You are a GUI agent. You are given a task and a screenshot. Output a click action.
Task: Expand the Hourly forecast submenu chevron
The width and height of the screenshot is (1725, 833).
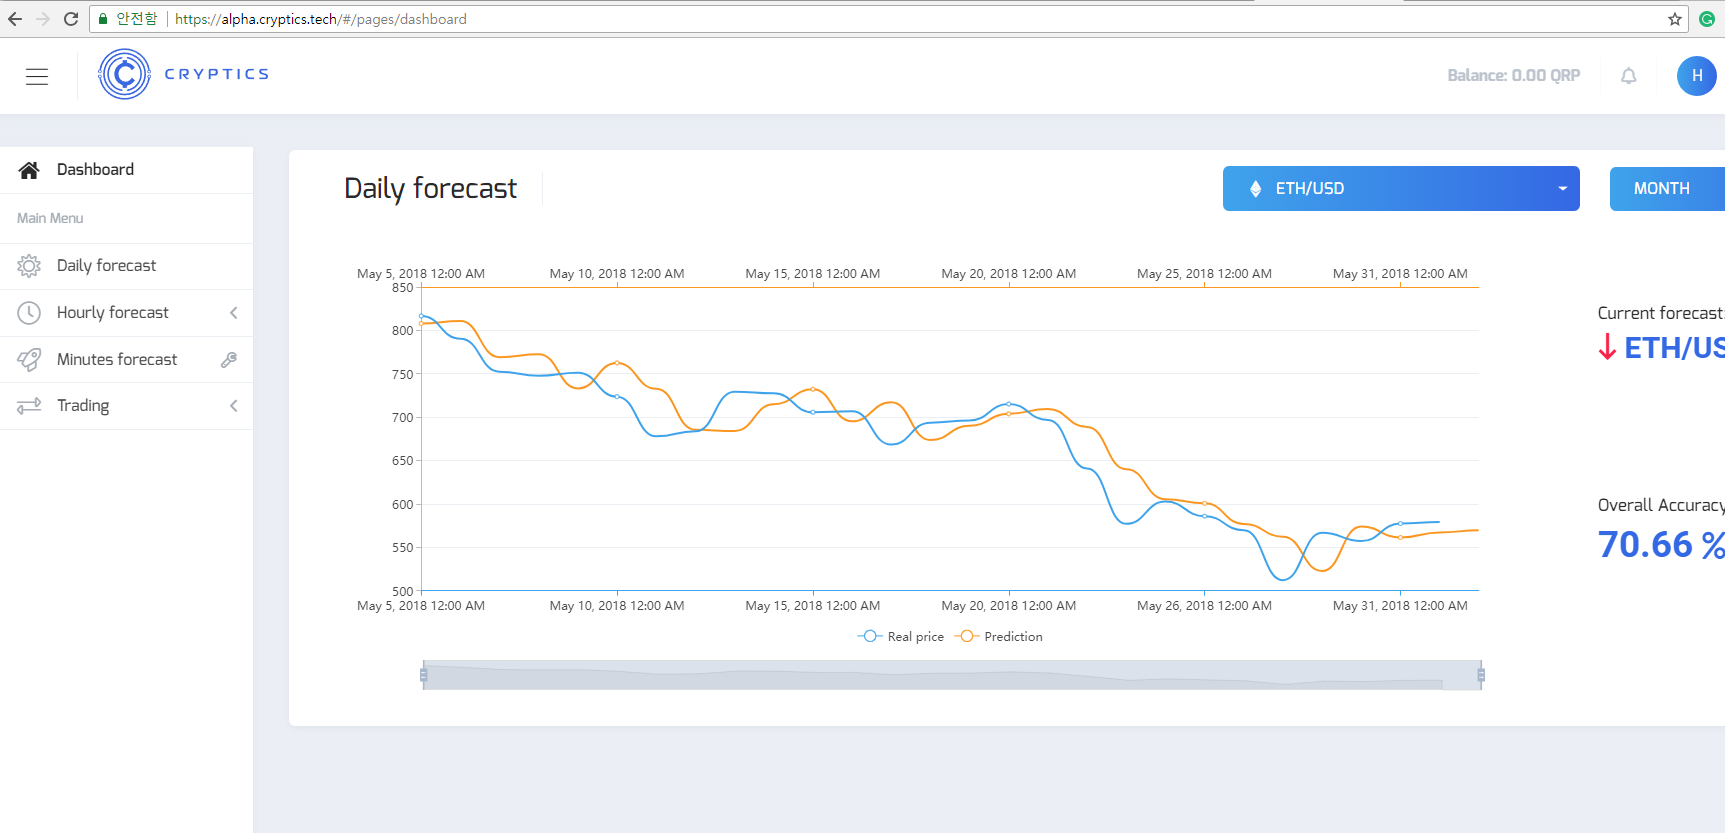pos(234,313)
